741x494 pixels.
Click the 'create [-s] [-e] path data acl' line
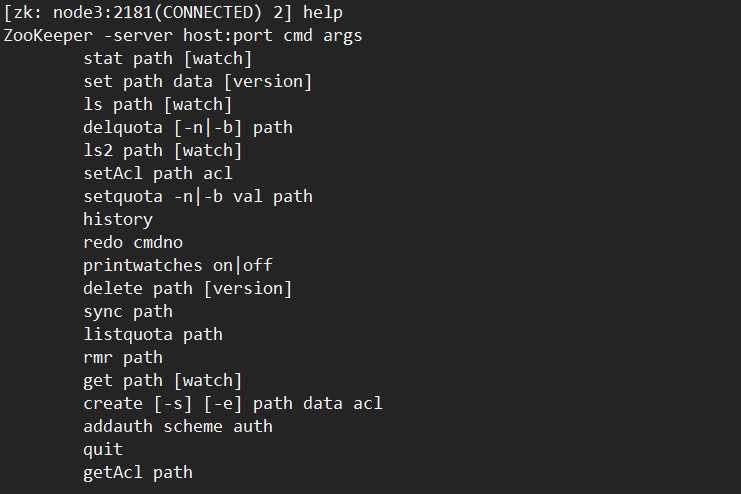(233, 403)
